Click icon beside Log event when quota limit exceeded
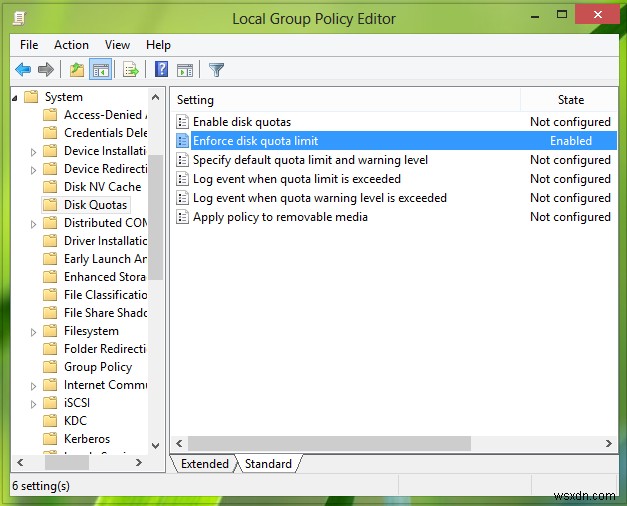Image resolution: width=627 pixels, height=506 pixels. [x=182, y=179]
